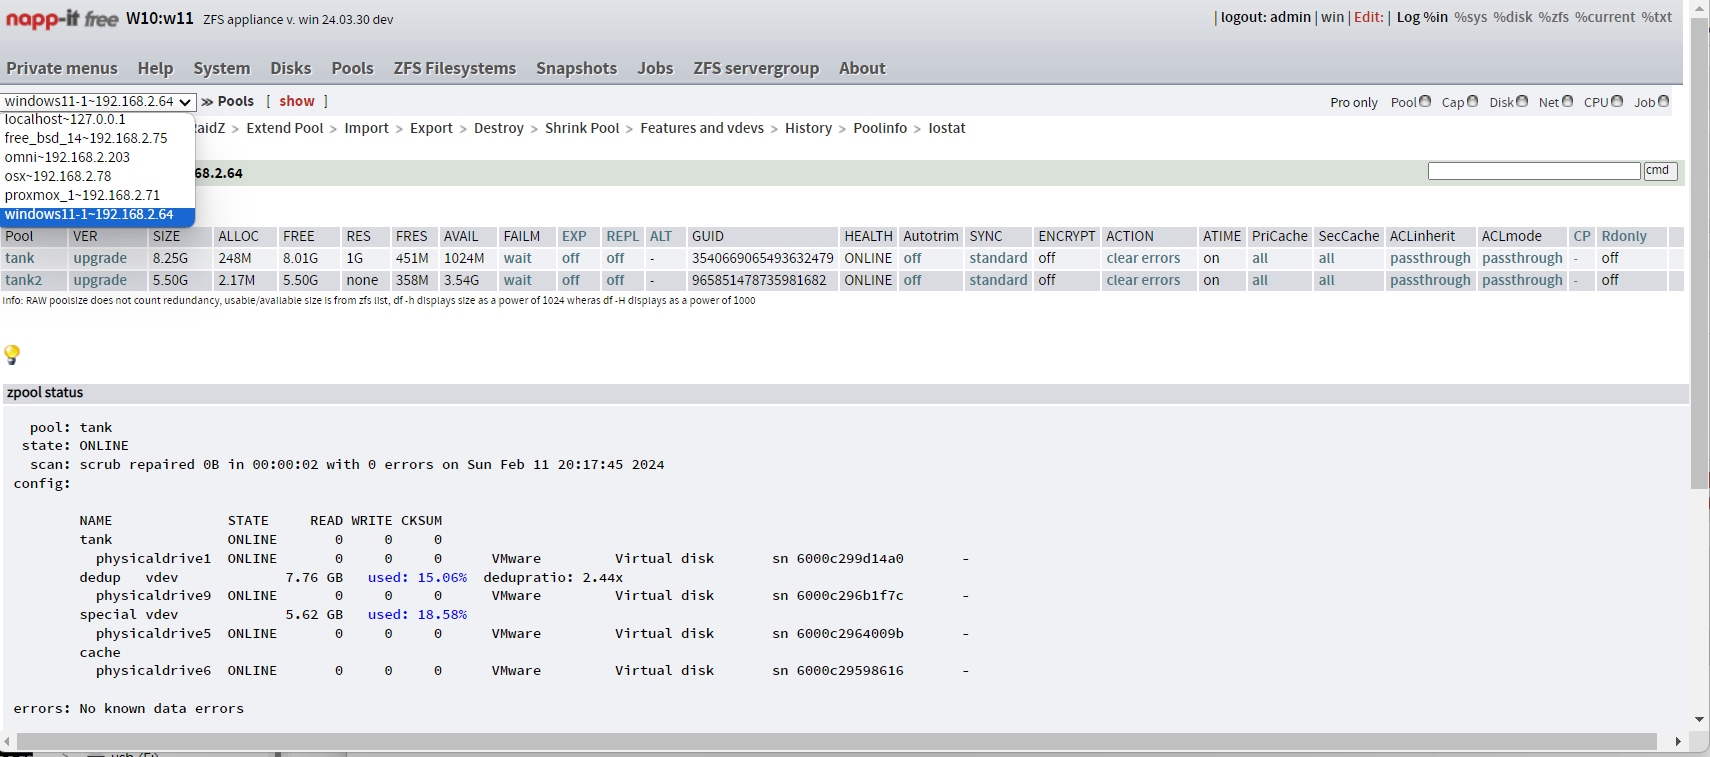
Task: Open the Jobs menu
Action: (x=655, y=68)
